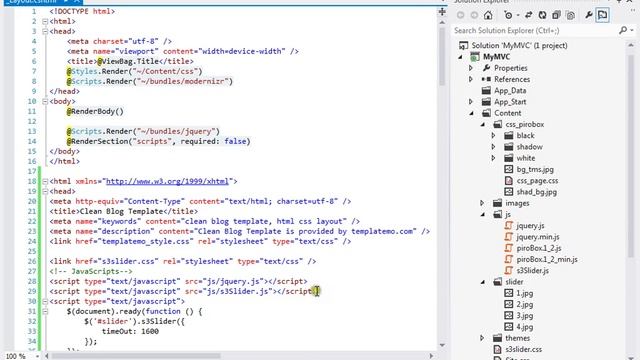Viewport: 640px width, 360px height.
Task: Select bg_tms.jpg file
Action: click(535, 169)
